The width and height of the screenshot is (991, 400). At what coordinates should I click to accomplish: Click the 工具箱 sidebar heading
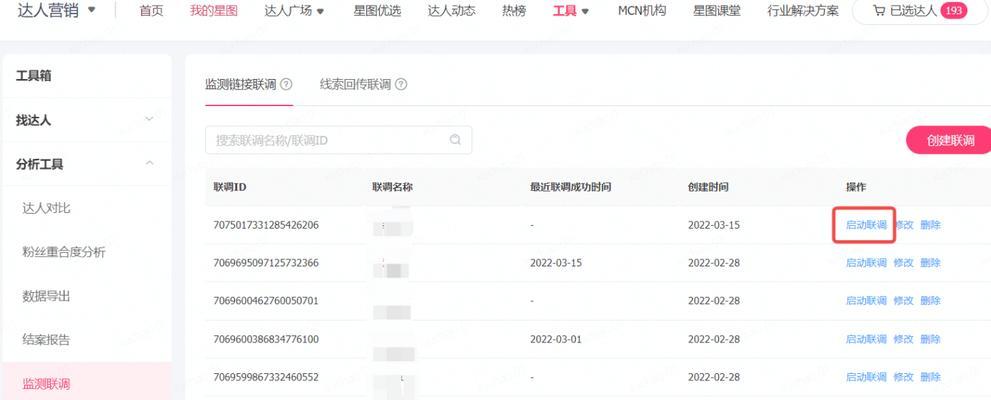33,76
